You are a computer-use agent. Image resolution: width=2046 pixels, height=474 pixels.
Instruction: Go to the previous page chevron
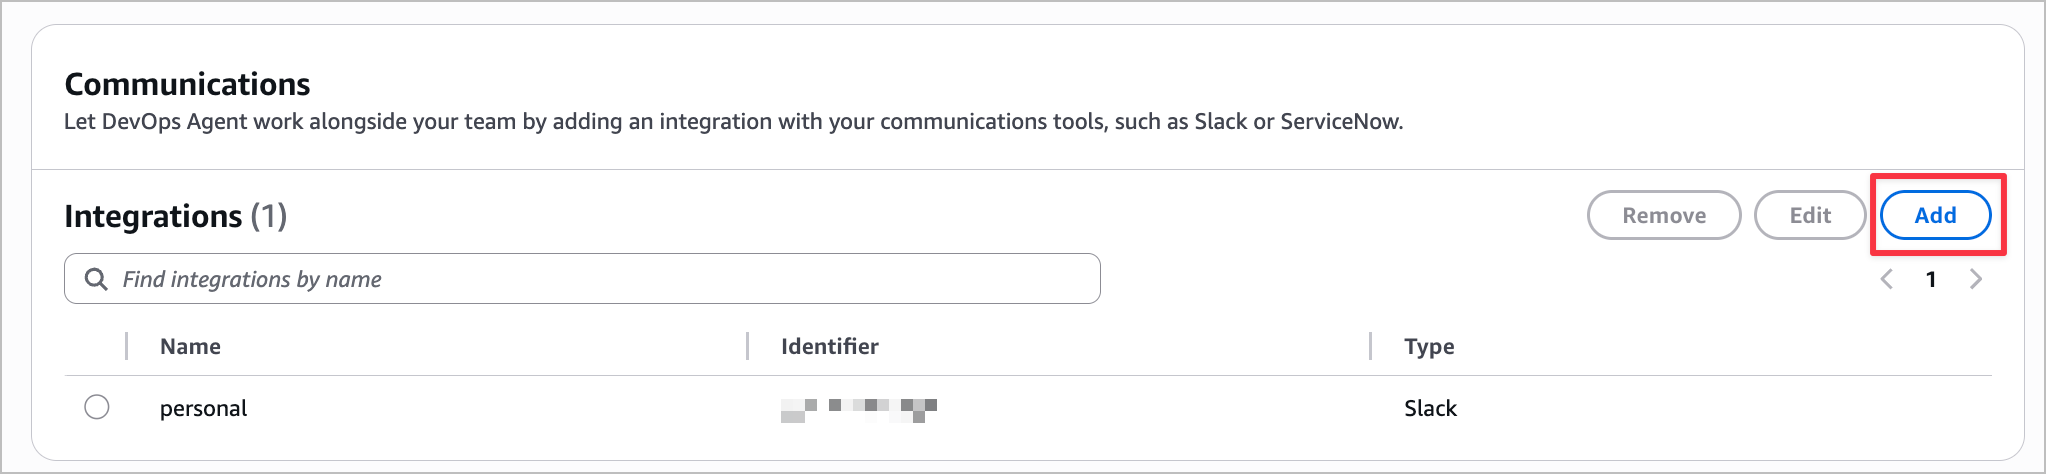click(x=1887, y=279)
